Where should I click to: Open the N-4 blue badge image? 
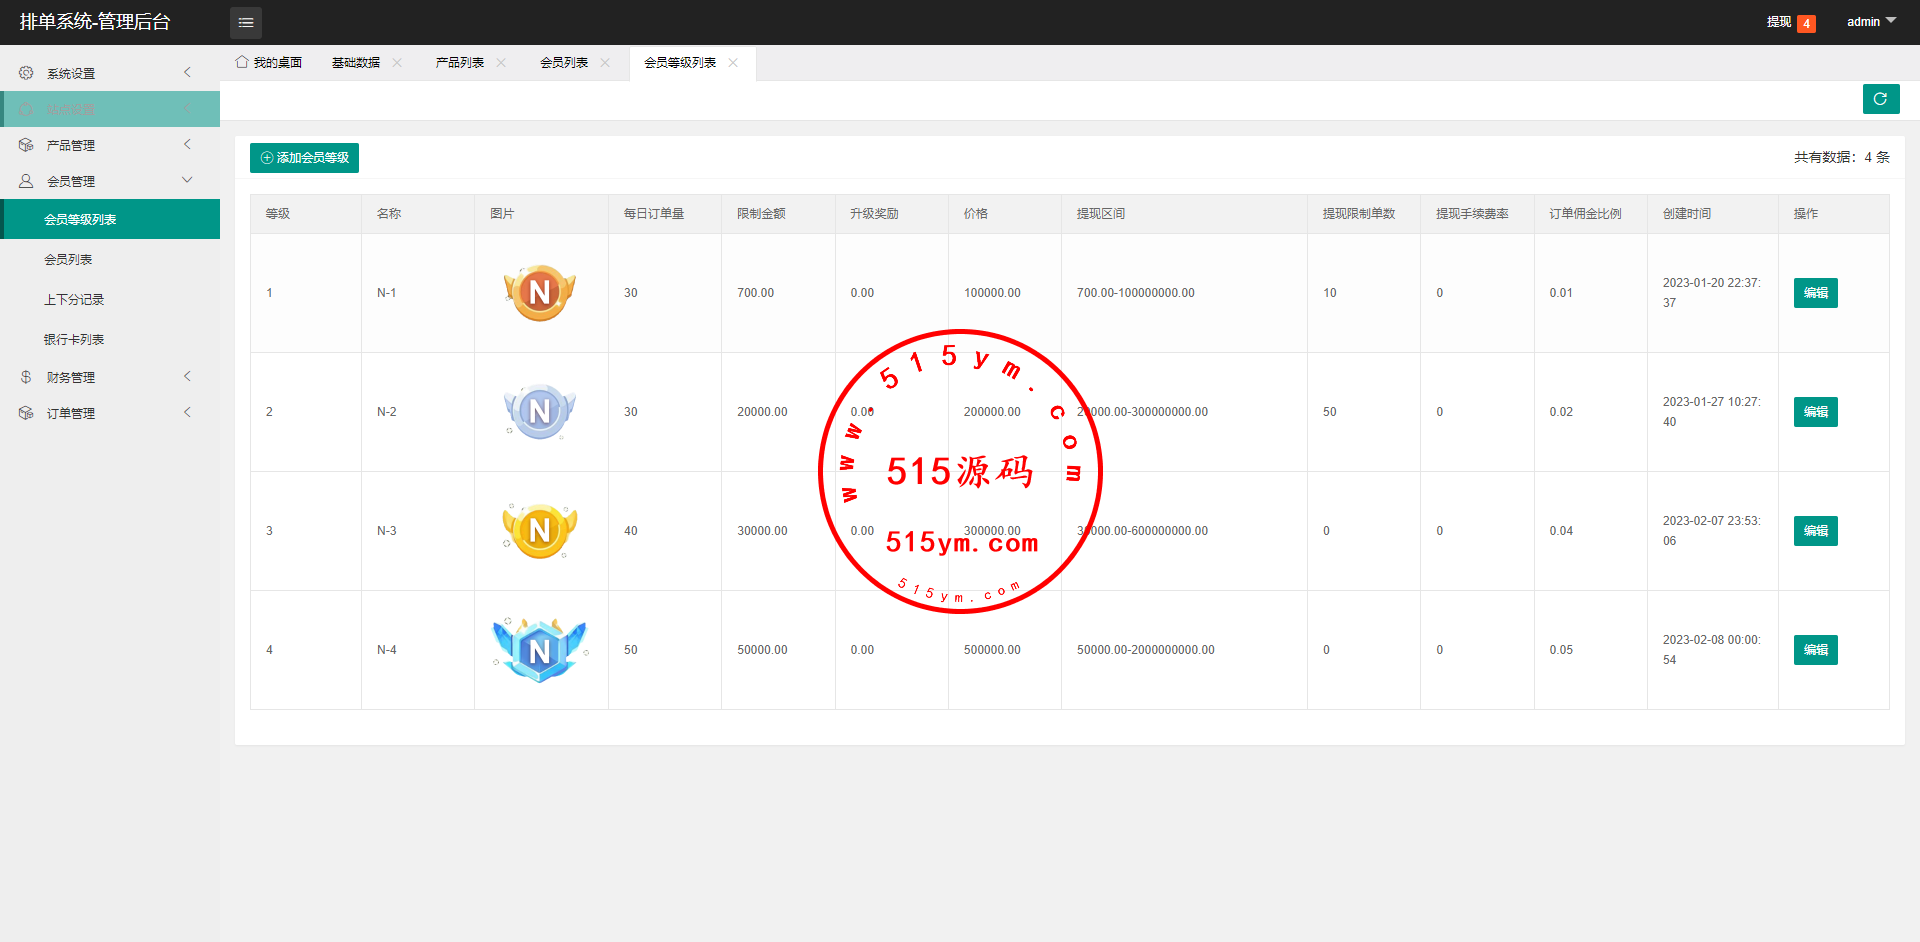pos(540,650)
